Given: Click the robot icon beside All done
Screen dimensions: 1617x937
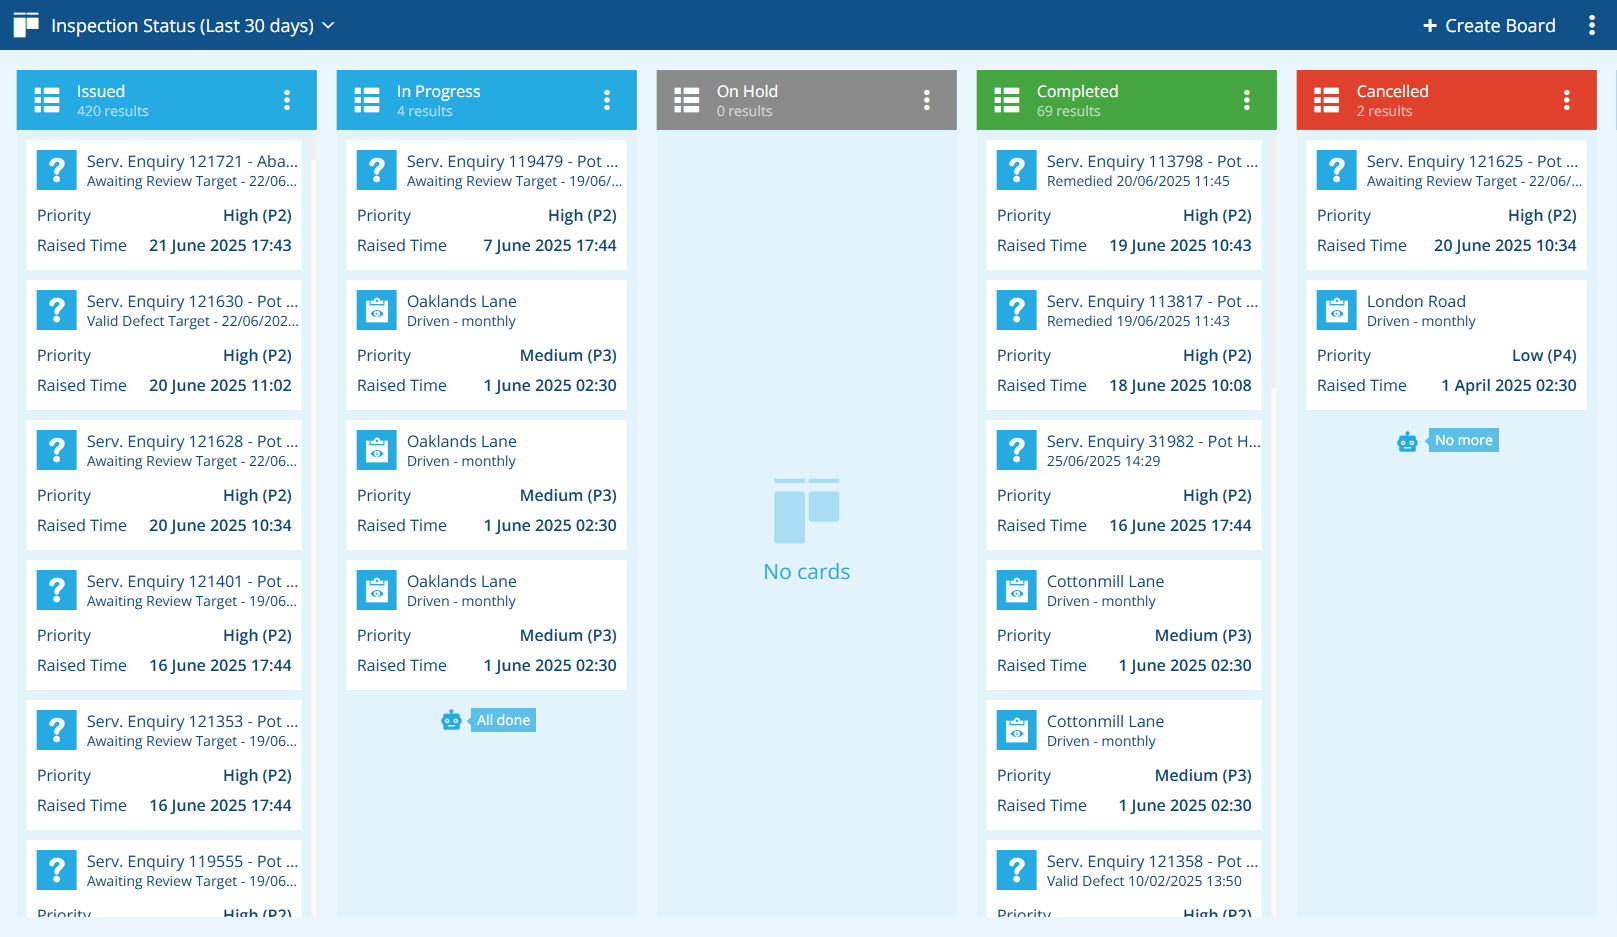Looking at the screenshot, I should (x=451, y=720).
